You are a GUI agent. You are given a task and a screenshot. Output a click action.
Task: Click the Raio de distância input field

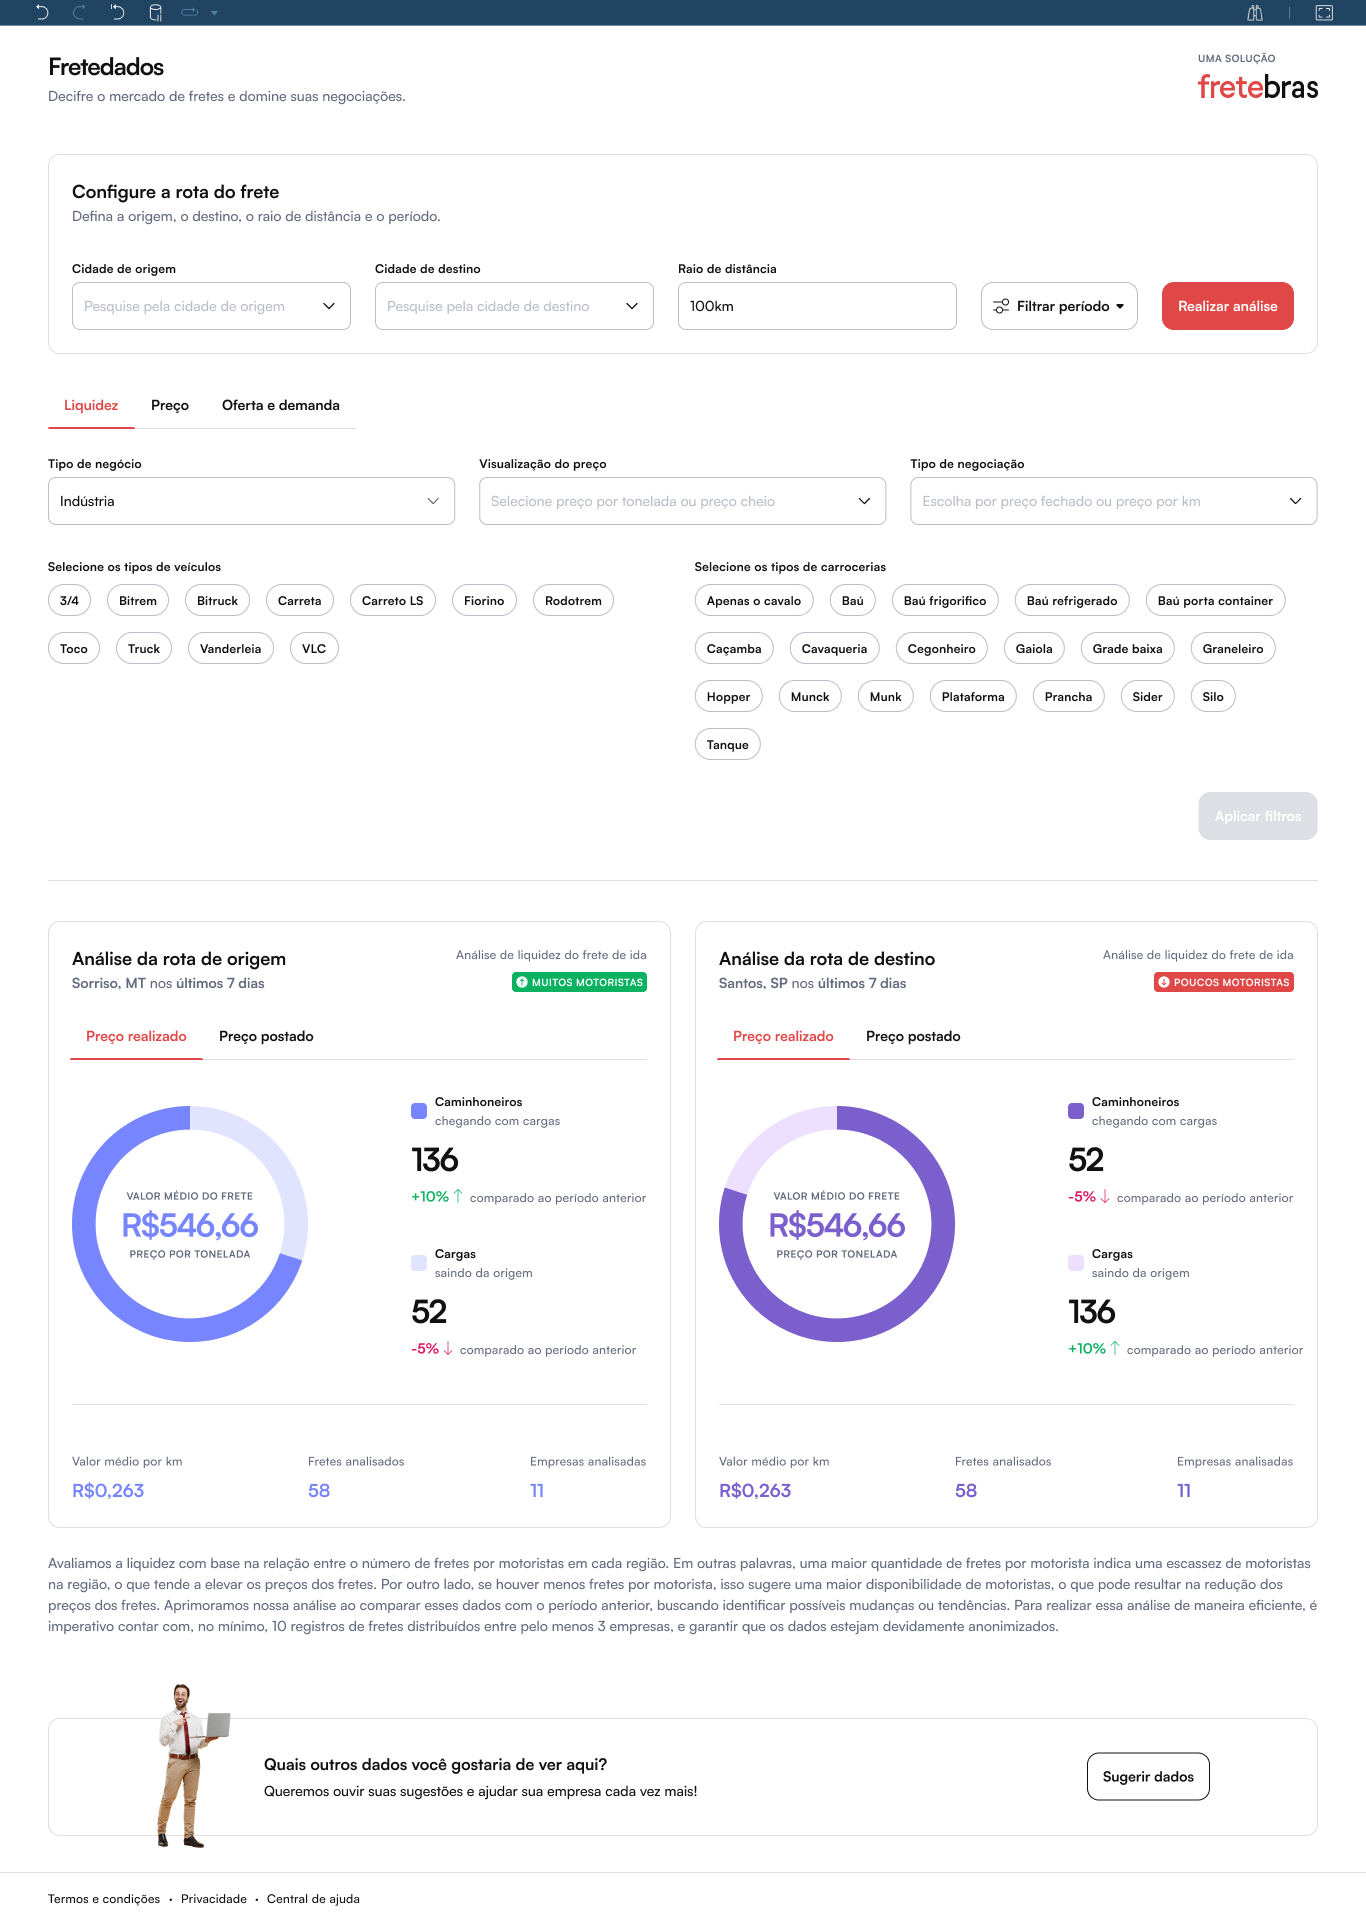pyautogui.click(x=816, y=306)
